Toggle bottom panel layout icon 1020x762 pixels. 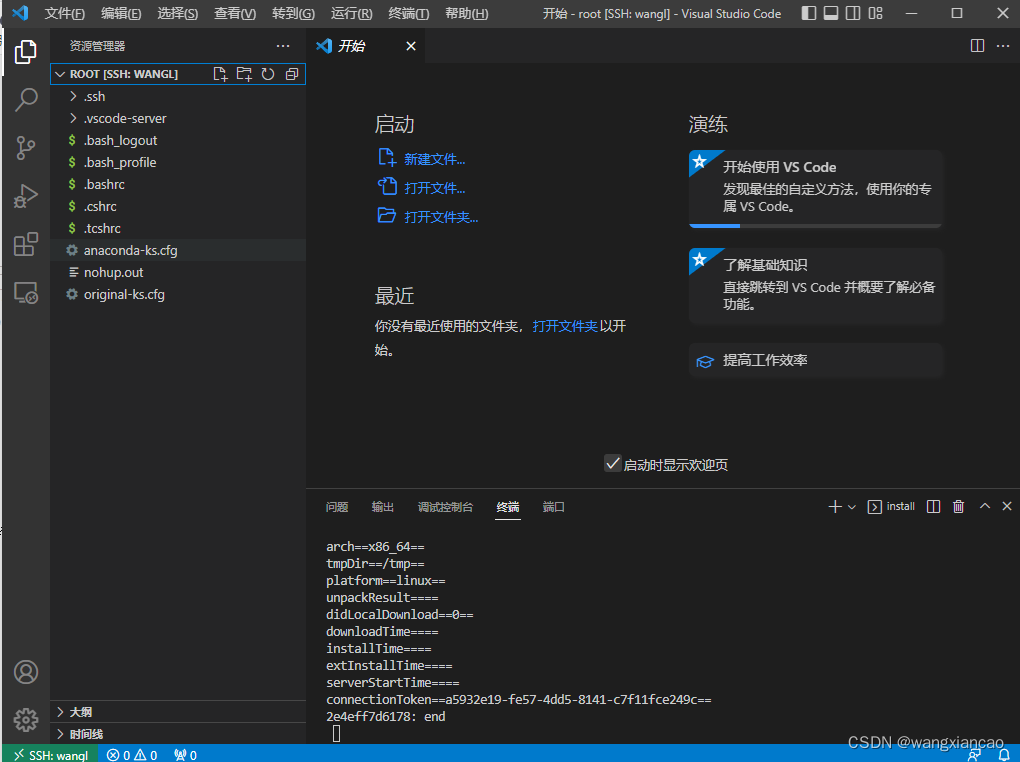tap(831, 13)
